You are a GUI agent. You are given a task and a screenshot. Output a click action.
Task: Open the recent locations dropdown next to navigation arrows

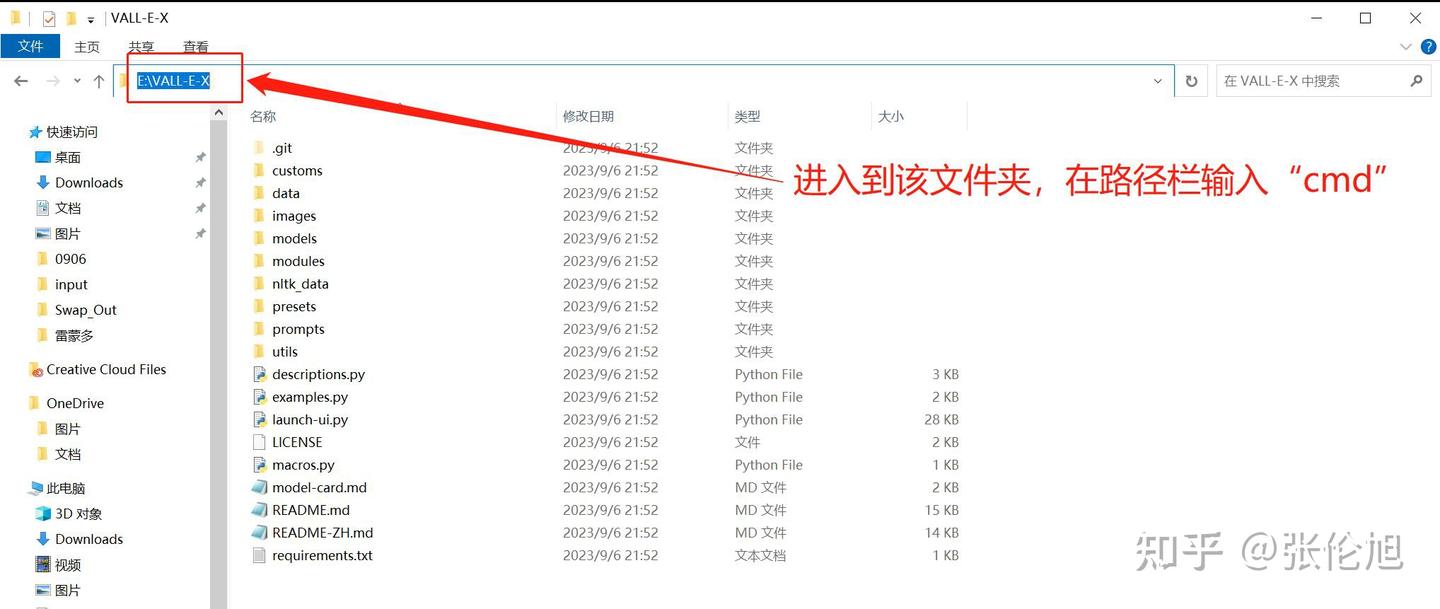[75, 80]
